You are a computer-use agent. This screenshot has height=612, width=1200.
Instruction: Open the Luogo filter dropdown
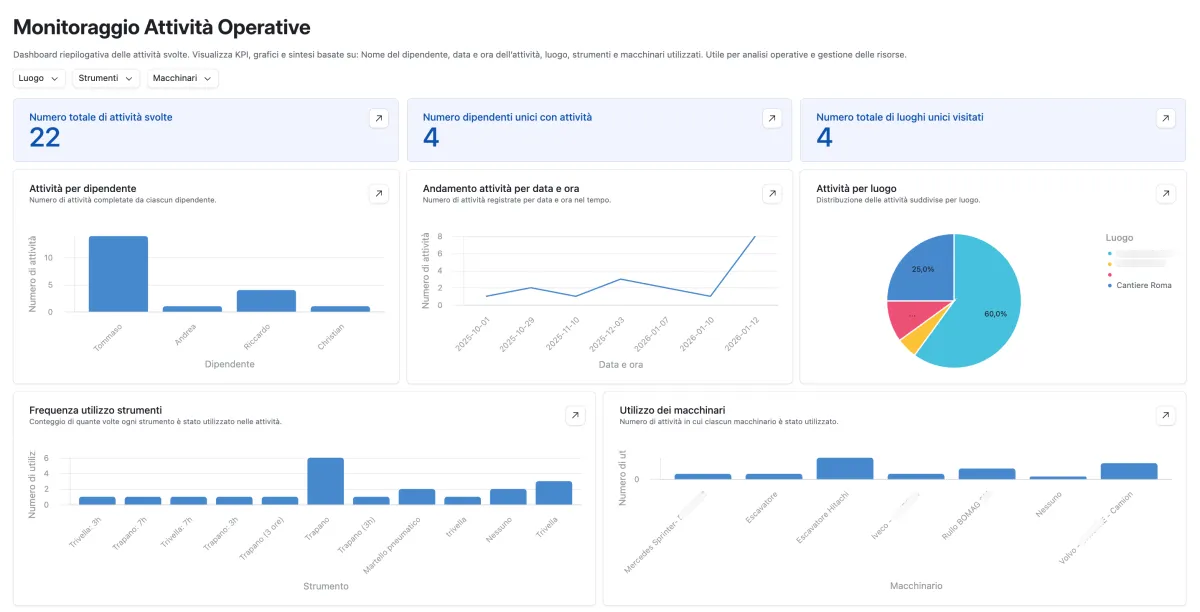pos(40,78)
